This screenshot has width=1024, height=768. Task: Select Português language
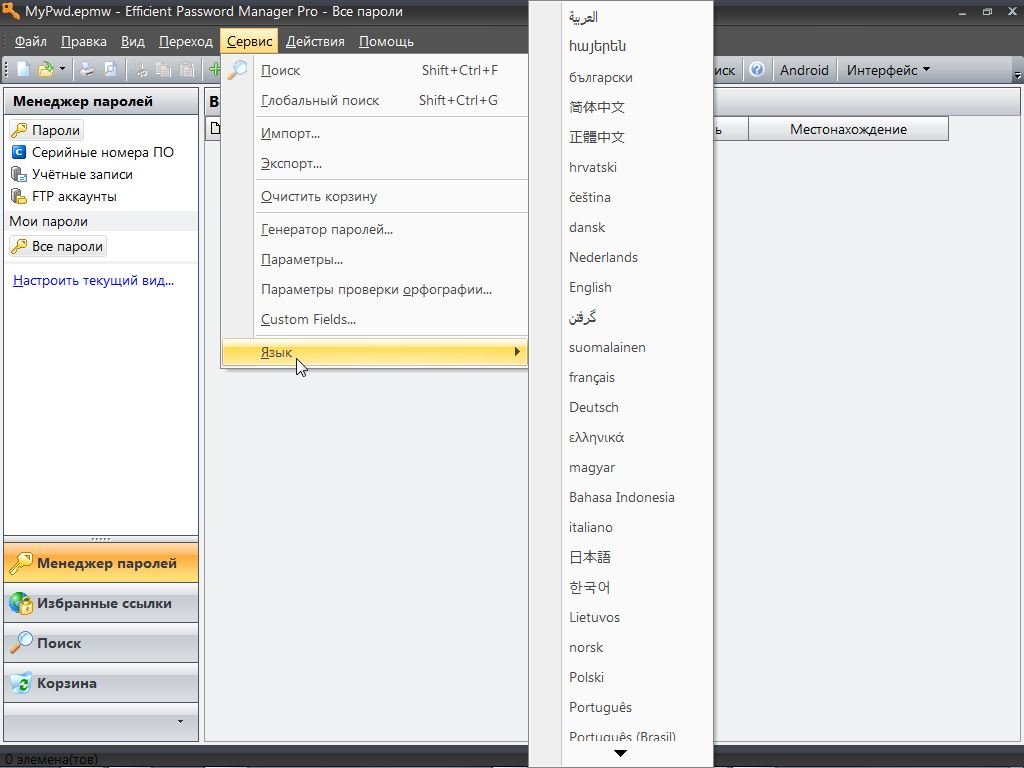point(621,708)
